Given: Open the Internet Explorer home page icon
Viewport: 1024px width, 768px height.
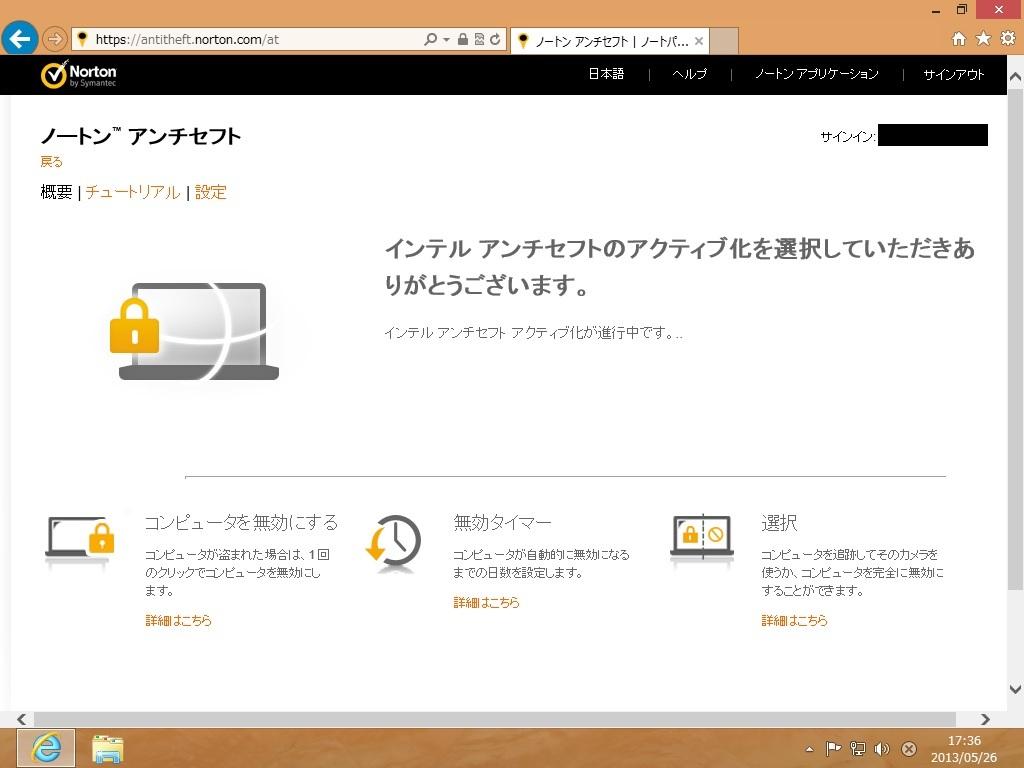Looking at the screenshot, I should [x=958, y=39].
